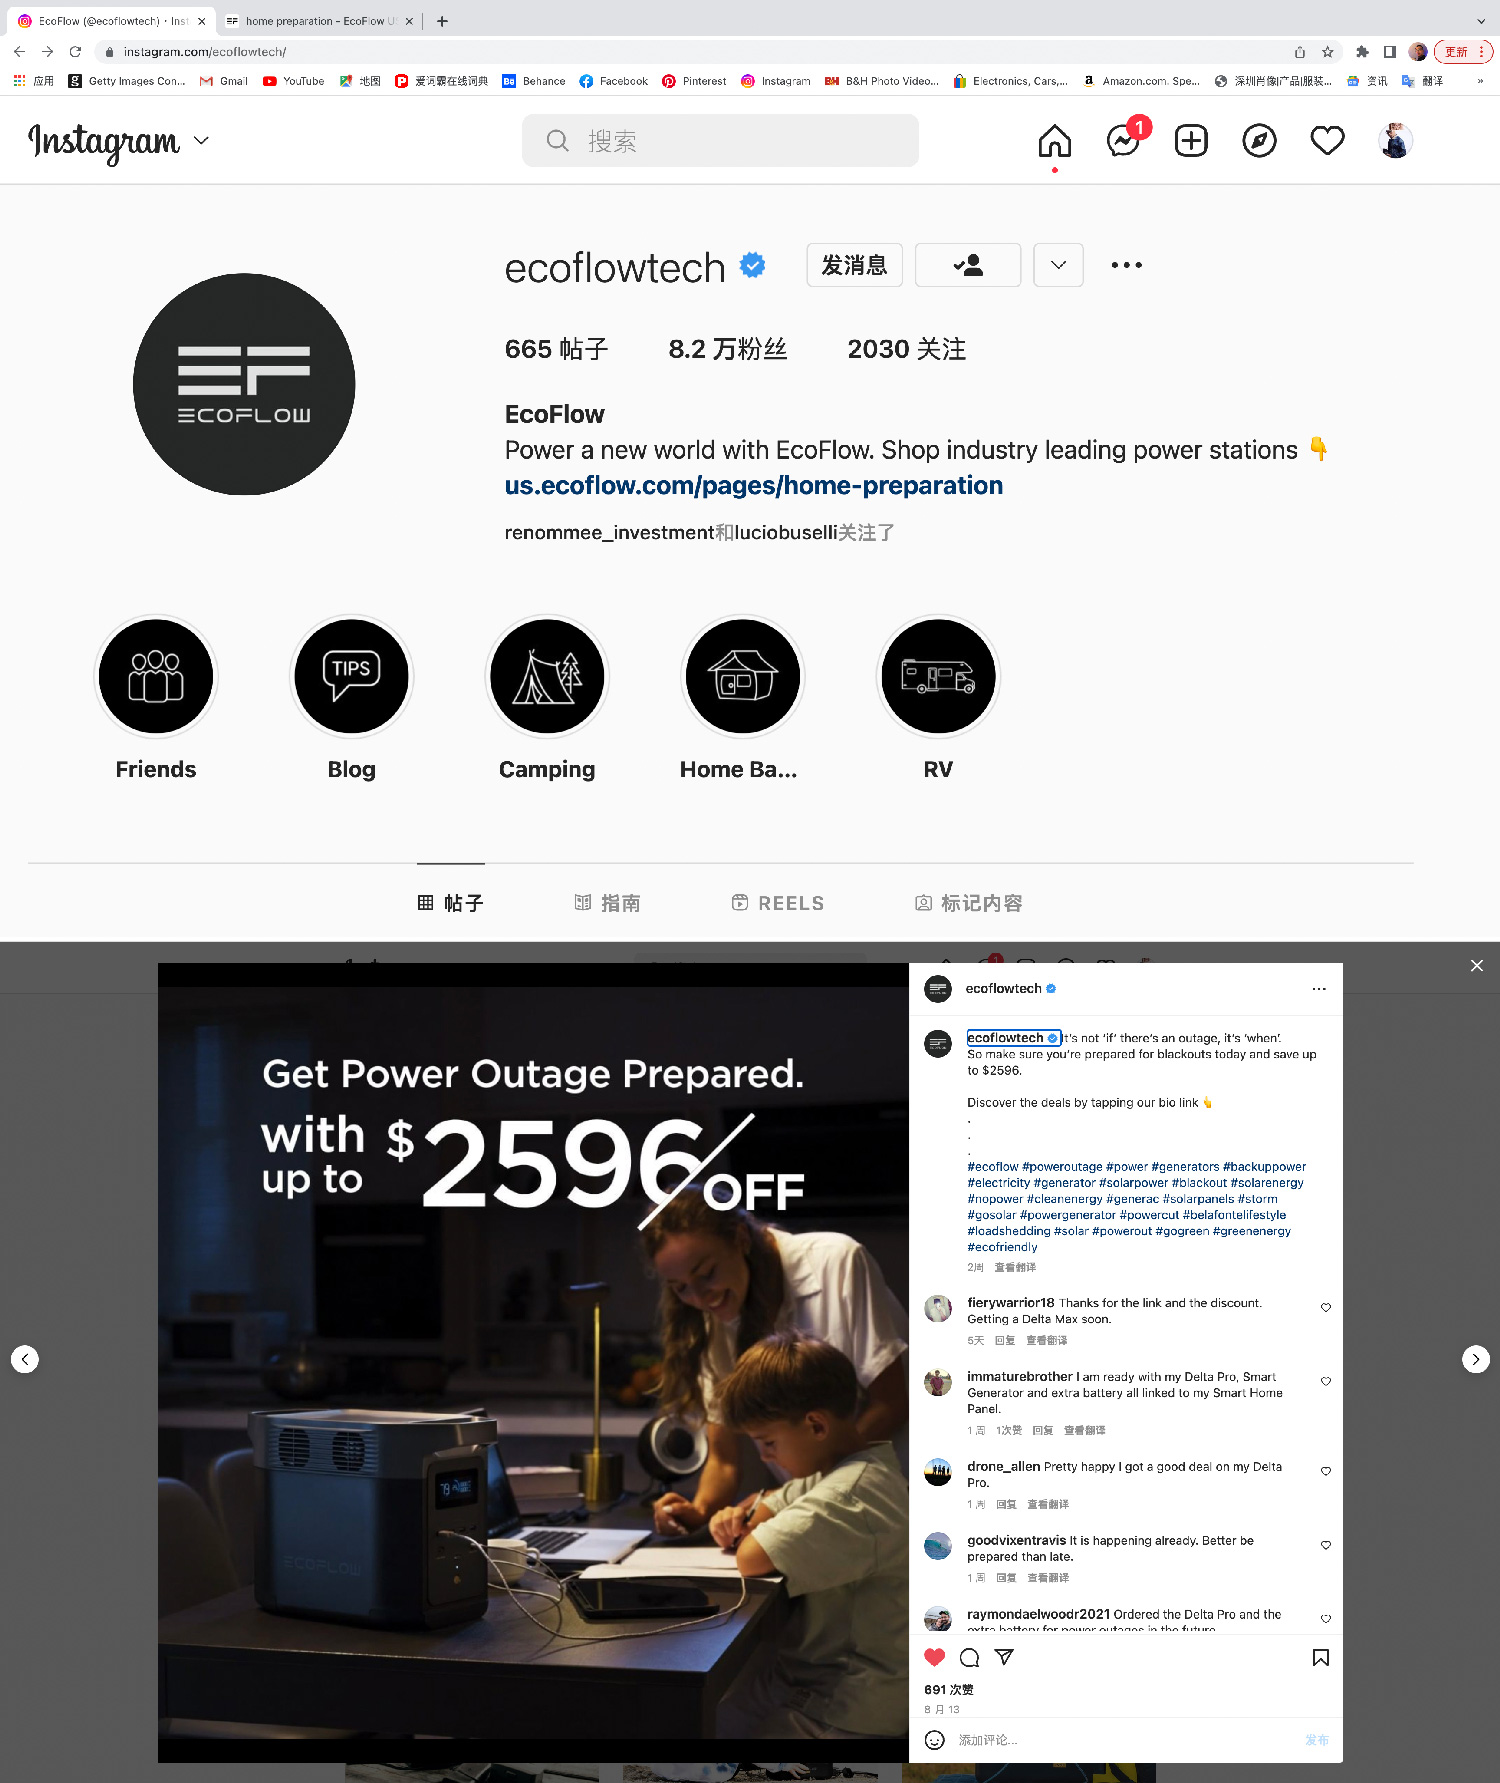Open the Explore compass icon

point(1259,141)
